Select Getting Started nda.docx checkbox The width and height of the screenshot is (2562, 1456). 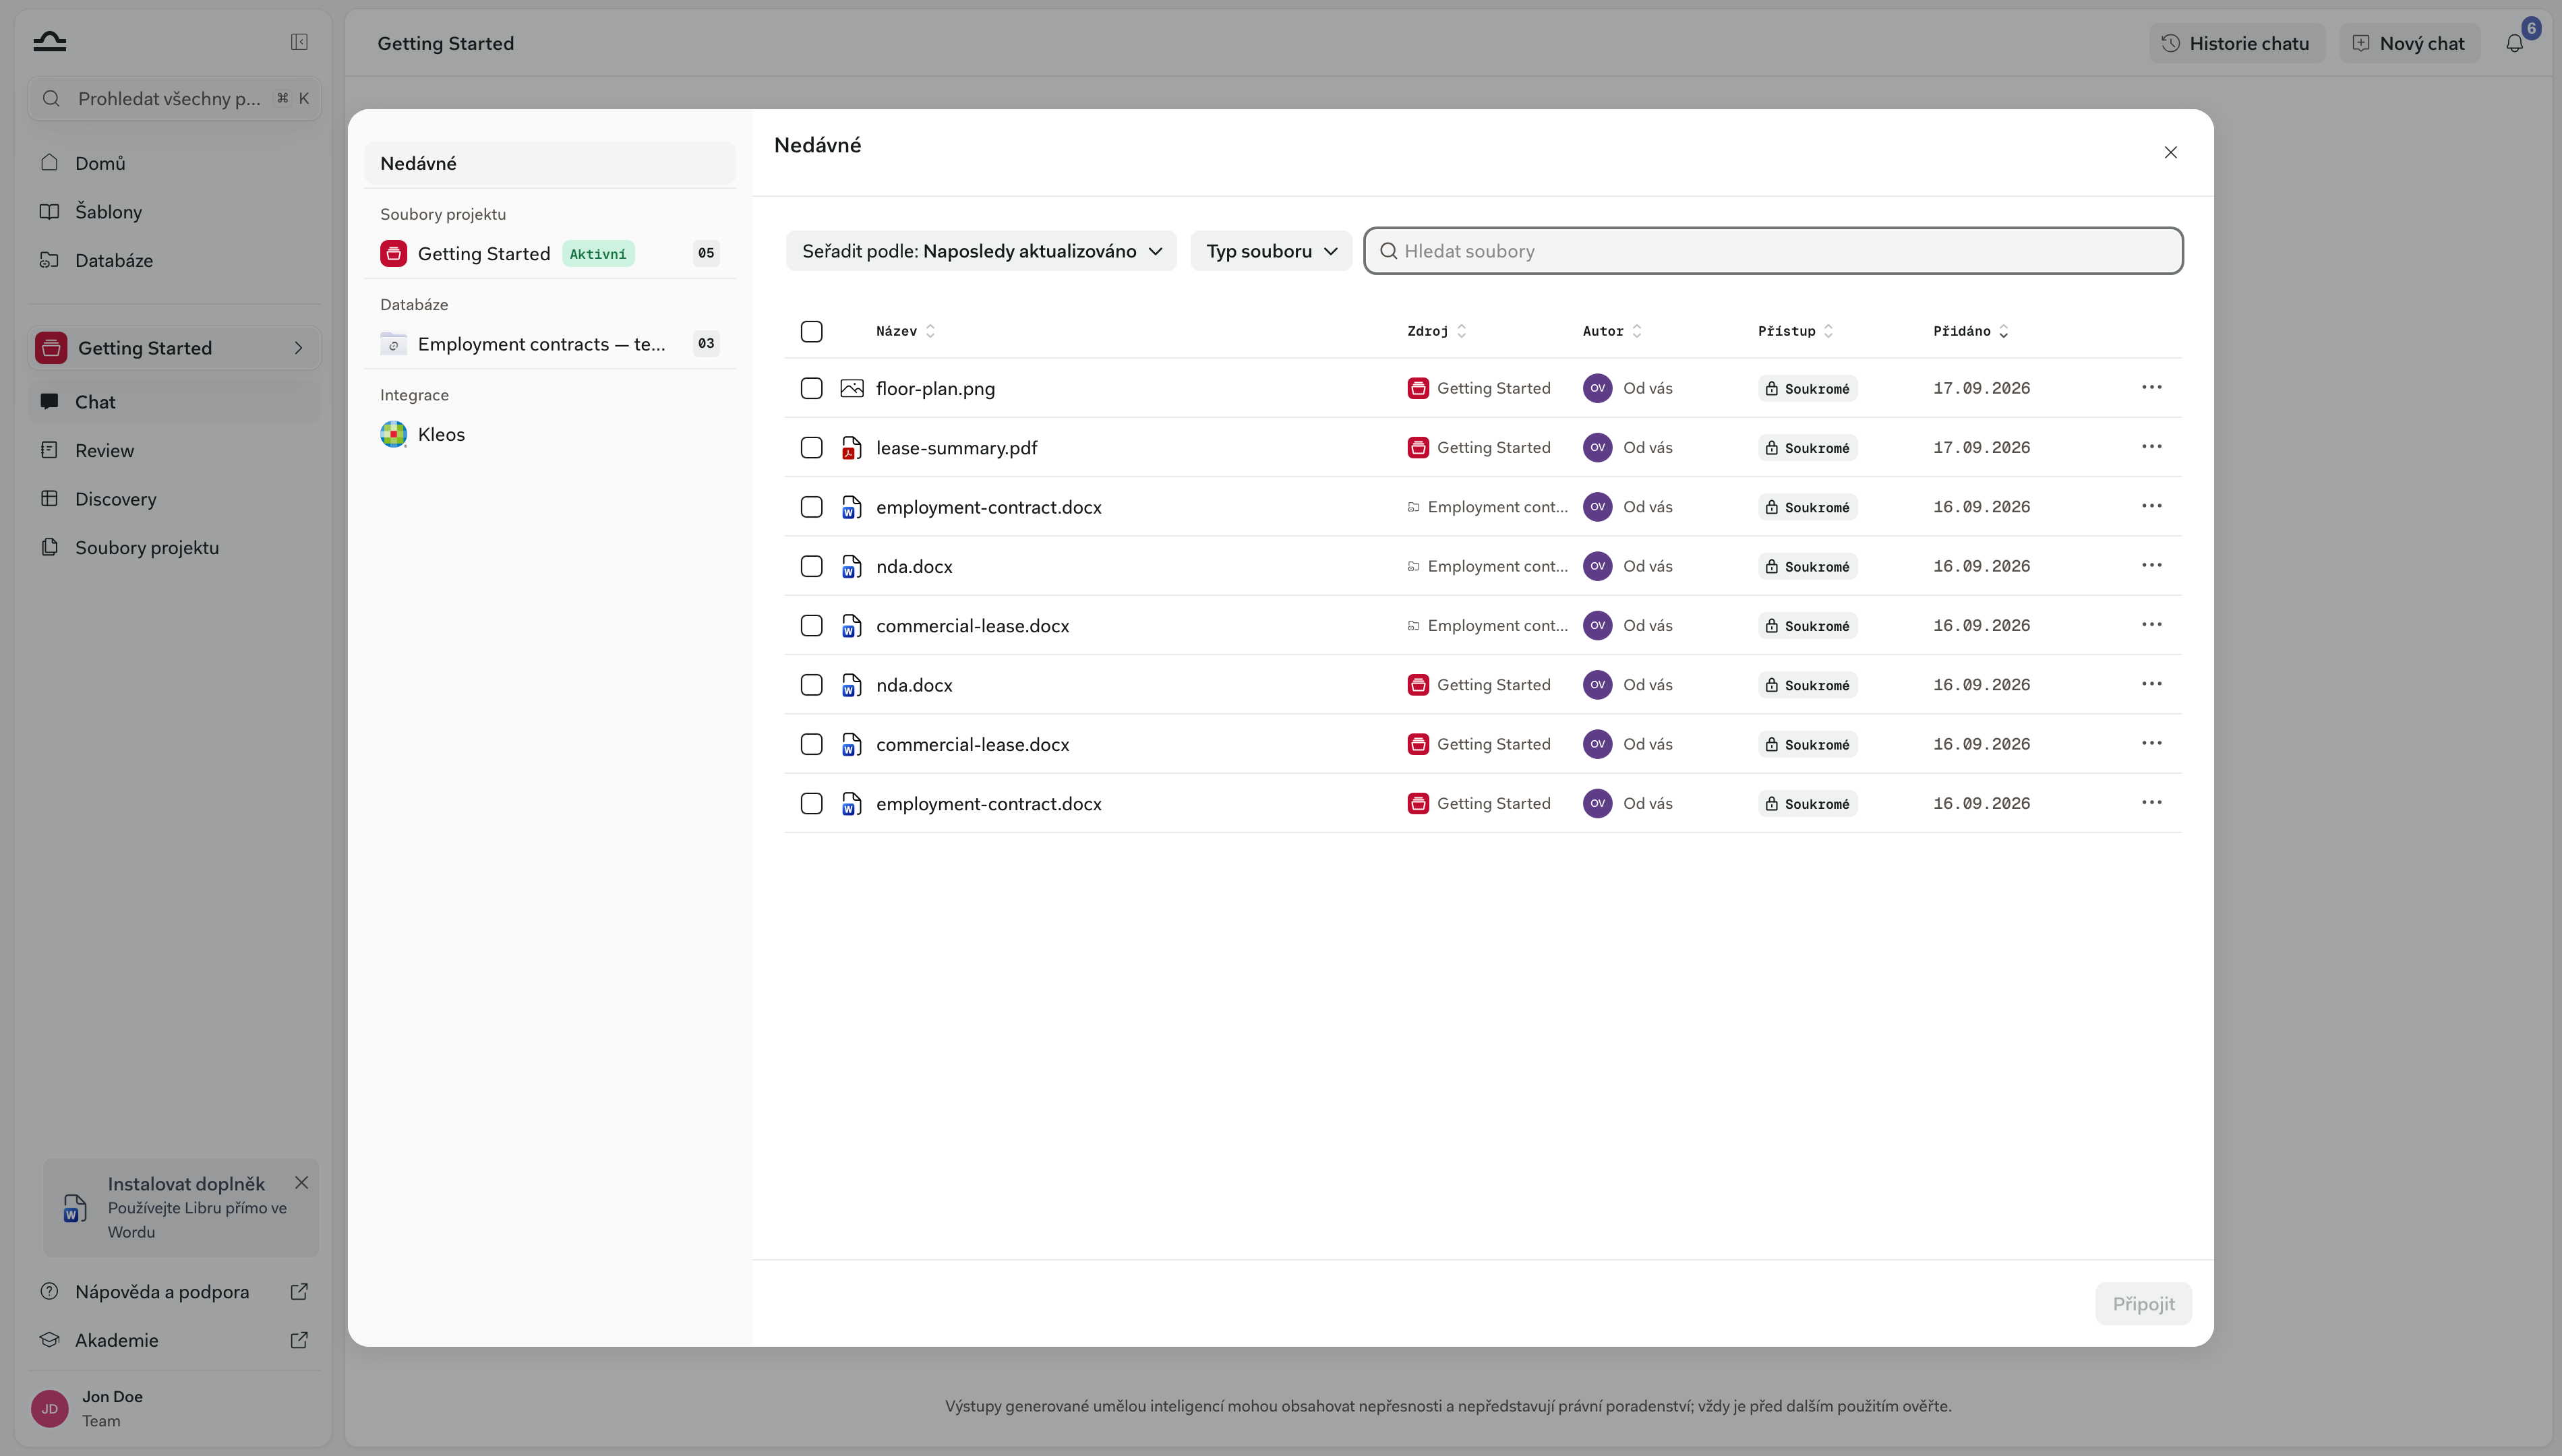[x=812, y=685]
